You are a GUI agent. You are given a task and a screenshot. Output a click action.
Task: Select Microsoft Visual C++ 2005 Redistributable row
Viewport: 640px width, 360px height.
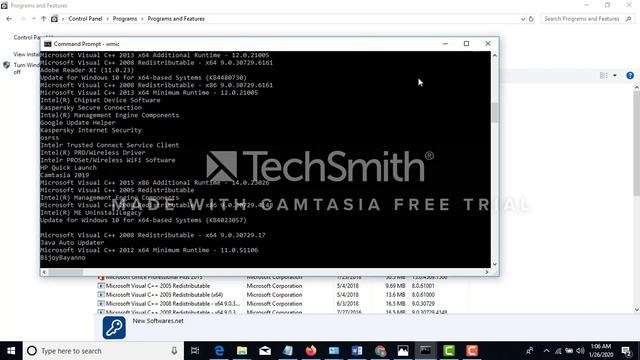pos(282,286)
